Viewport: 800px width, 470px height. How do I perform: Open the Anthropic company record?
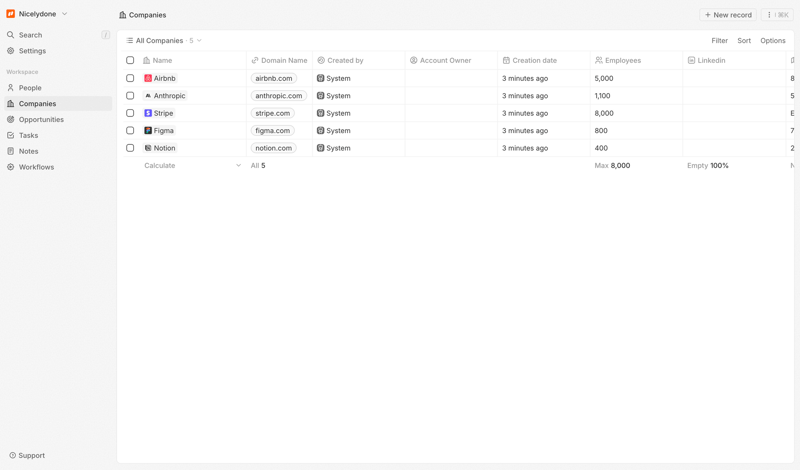tap(165, 95)
